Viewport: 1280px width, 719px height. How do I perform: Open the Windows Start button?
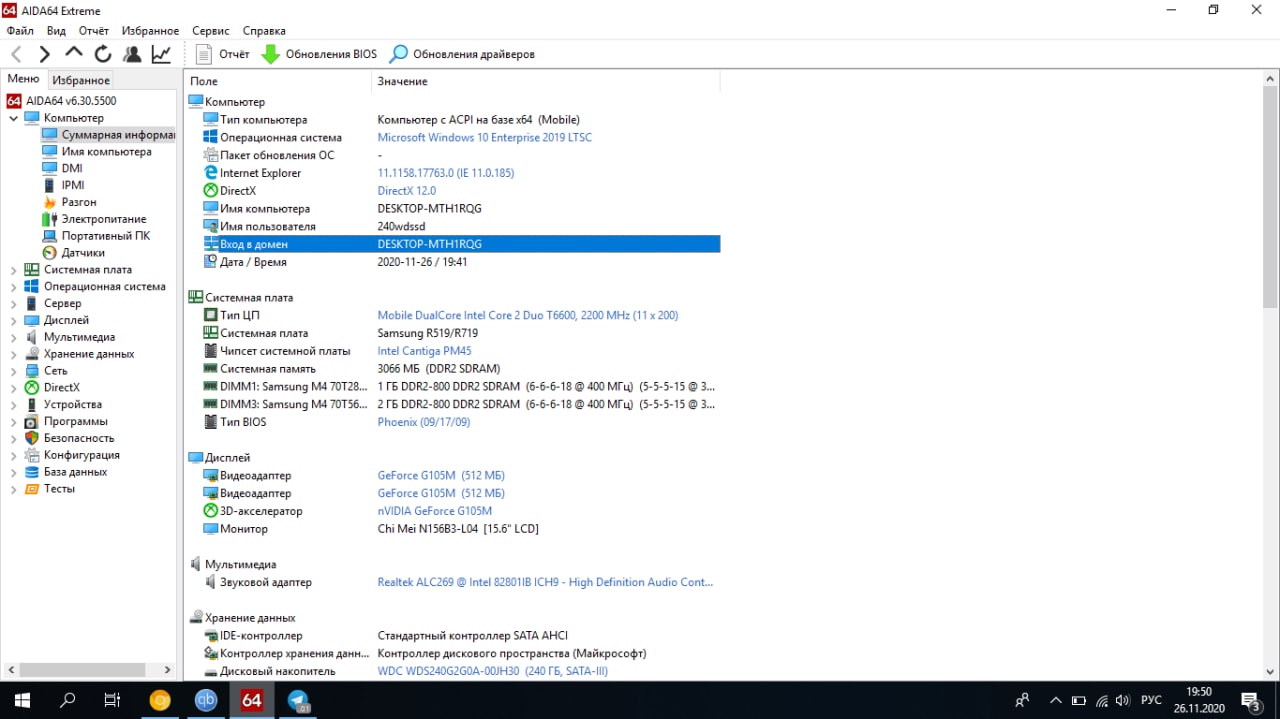[x=21, y=700]
